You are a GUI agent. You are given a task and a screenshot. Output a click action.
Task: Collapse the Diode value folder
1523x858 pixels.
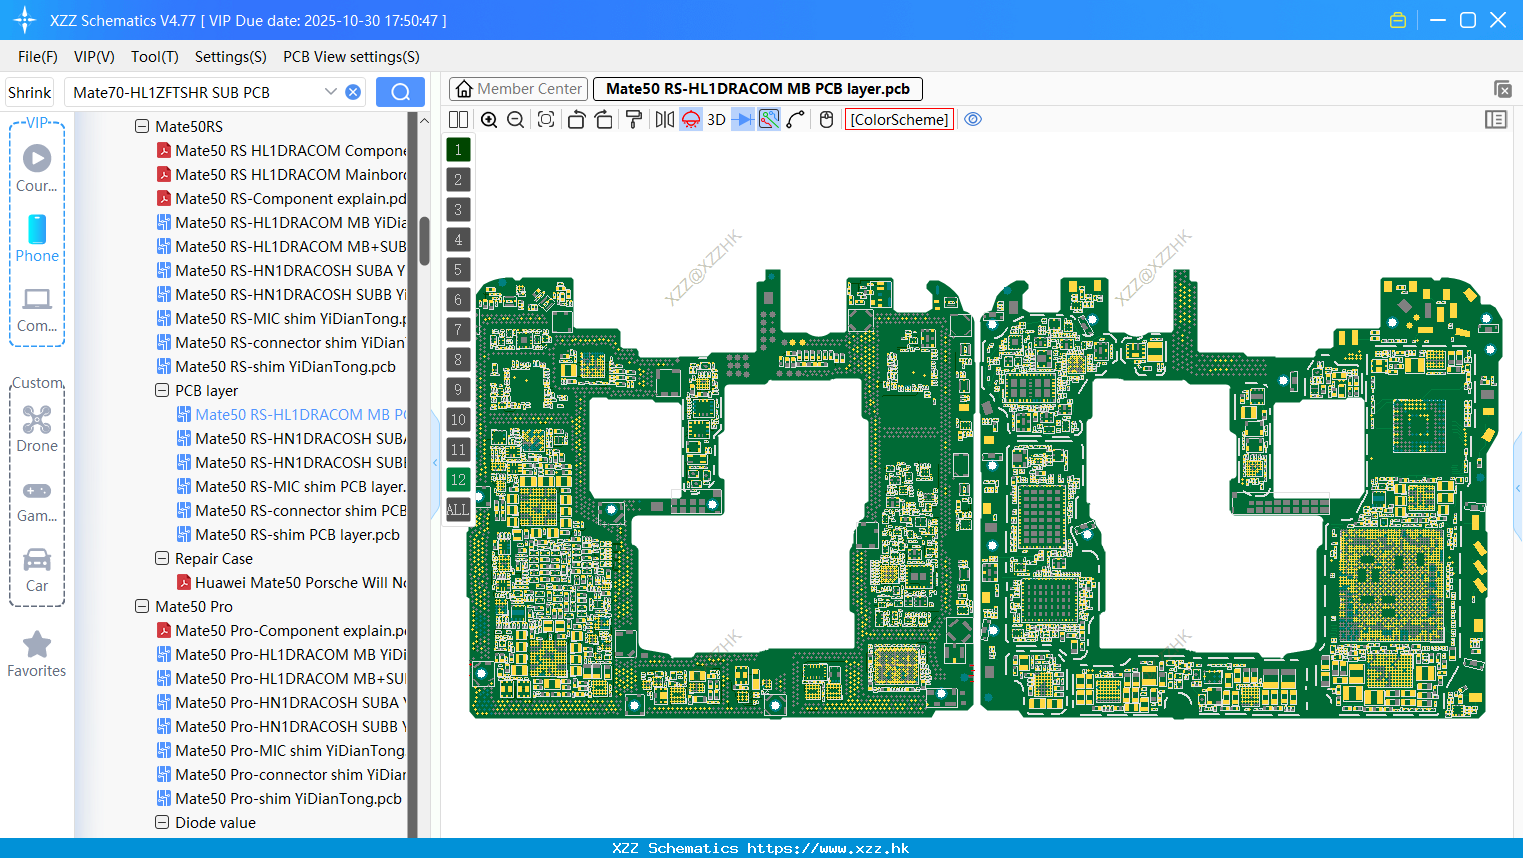162,822
